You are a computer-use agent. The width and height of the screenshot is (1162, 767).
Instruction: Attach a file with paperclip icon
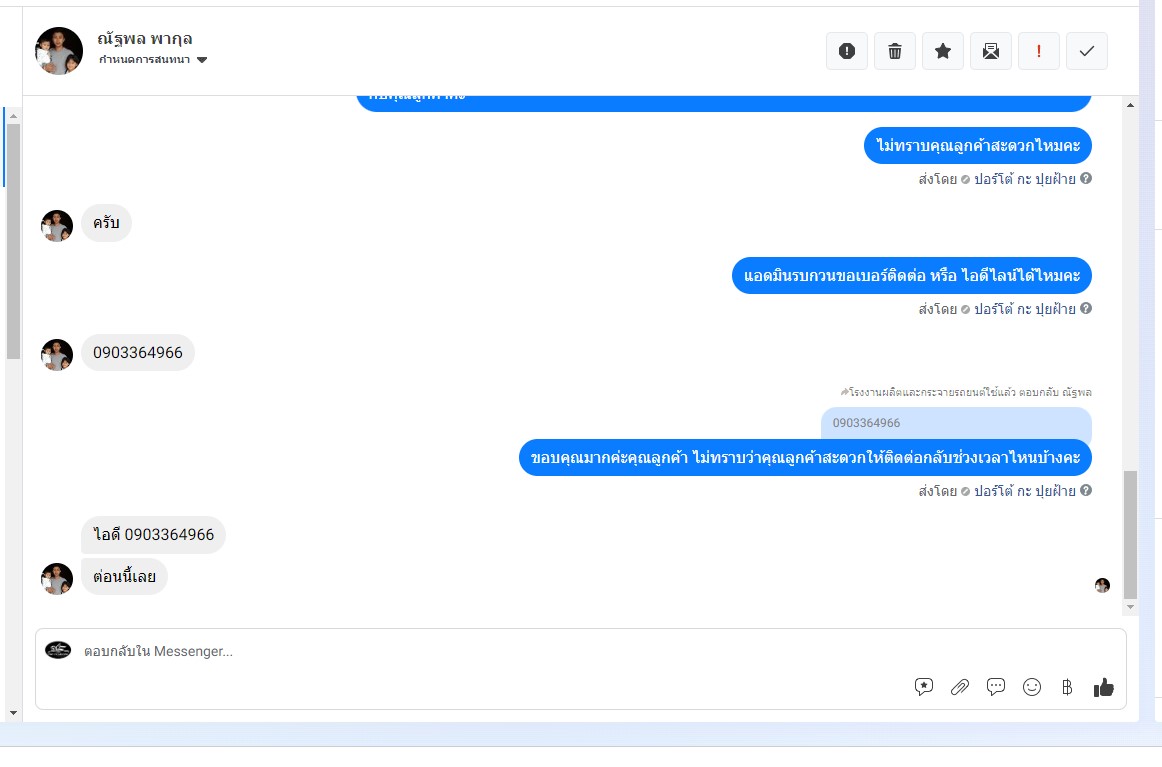coord(960,687)
